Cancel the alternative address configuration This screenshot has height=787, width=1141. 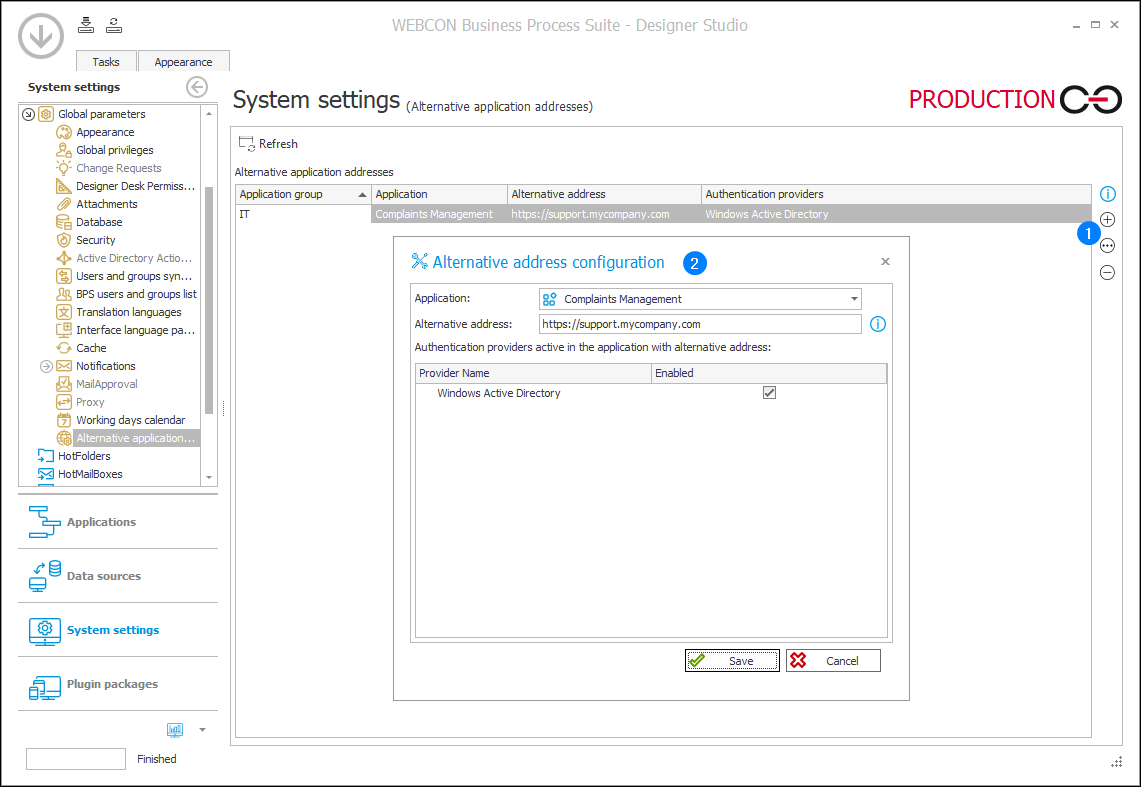(833, 660)
